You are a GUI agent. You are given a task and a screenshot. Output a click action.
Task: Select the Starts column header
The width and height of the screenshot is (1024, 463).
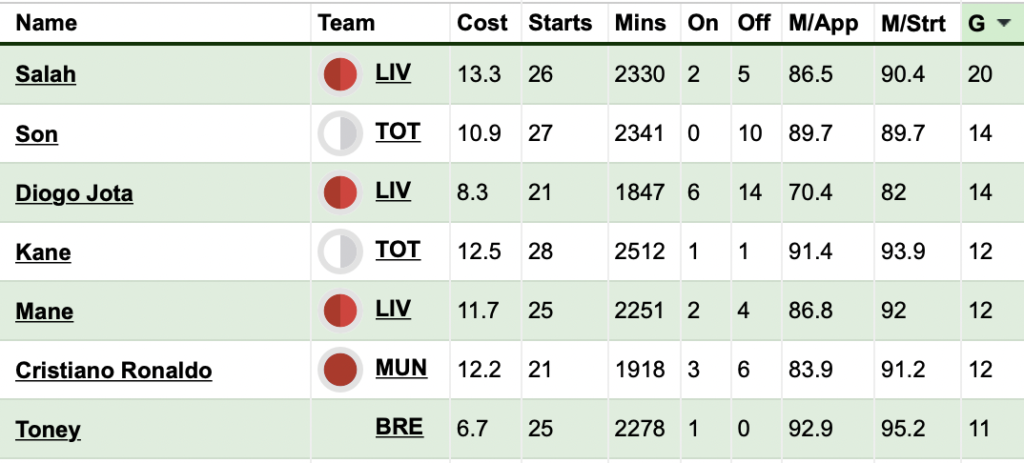coord(560,23)
